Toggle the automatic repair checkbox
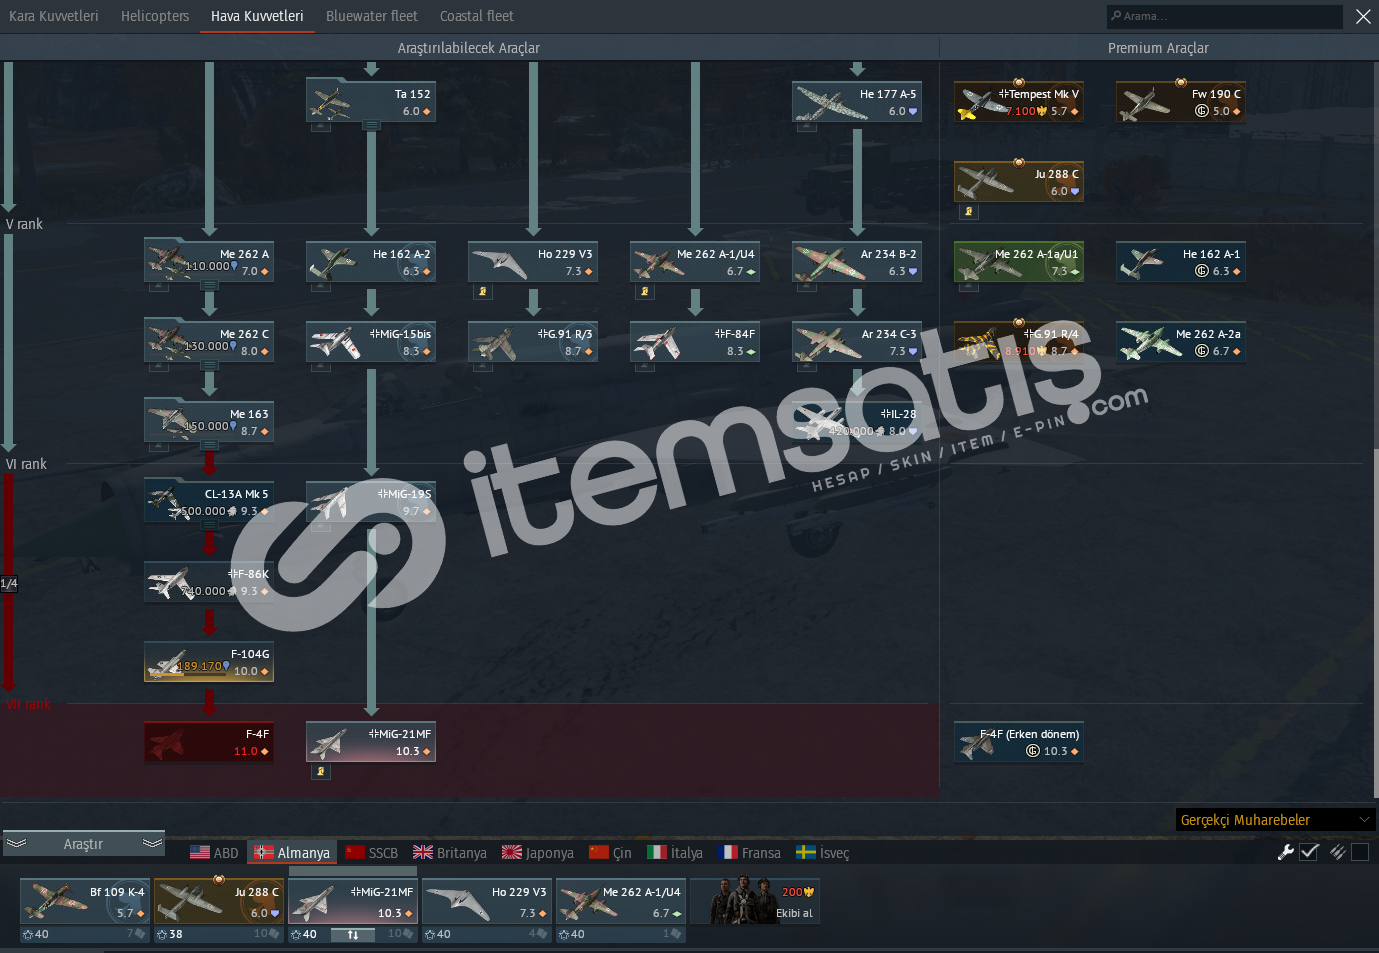The height and width of the screenshot is (953, 1379). click(x=1309, y=852)
